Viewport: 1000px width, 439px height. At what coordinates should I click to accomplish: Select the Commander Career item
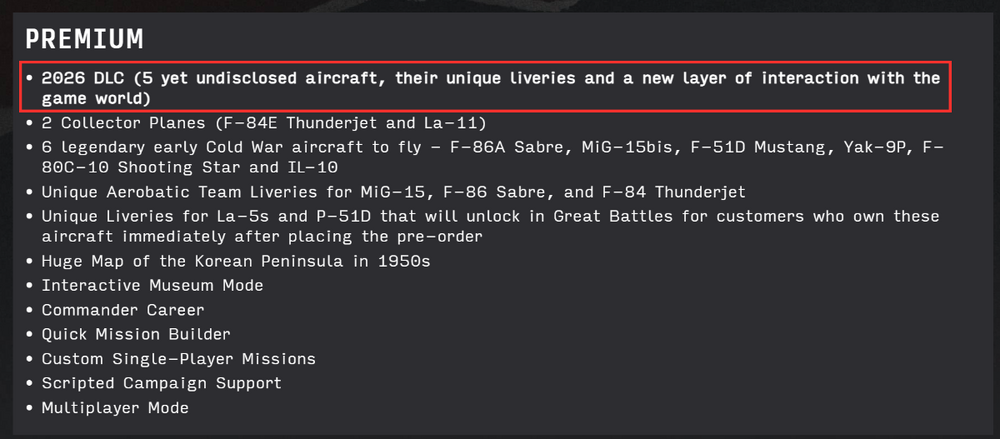tap(123, 310)
